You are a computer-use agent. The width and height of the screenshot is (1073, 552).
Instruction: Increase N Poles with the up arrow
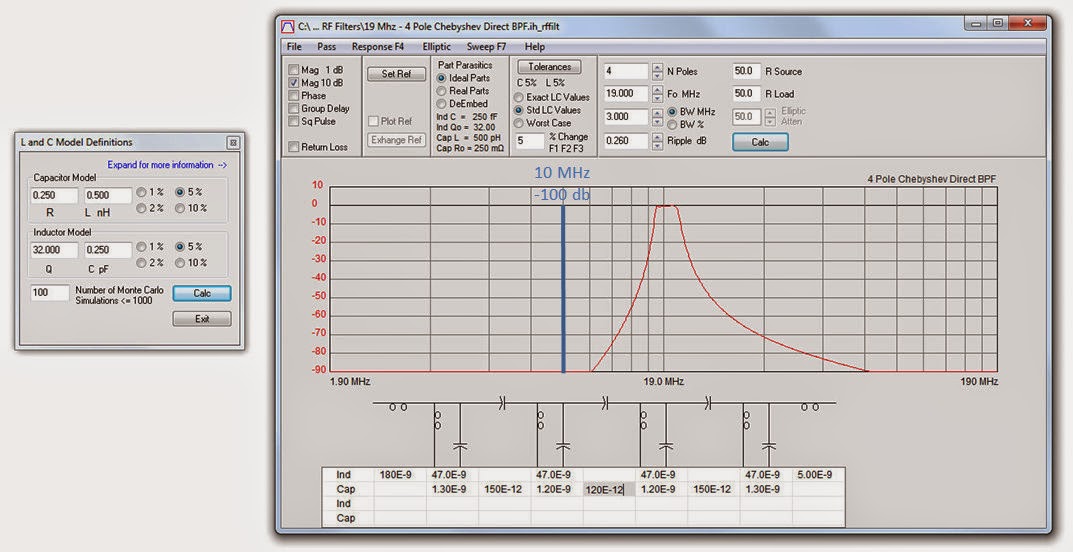click(657, 67)
